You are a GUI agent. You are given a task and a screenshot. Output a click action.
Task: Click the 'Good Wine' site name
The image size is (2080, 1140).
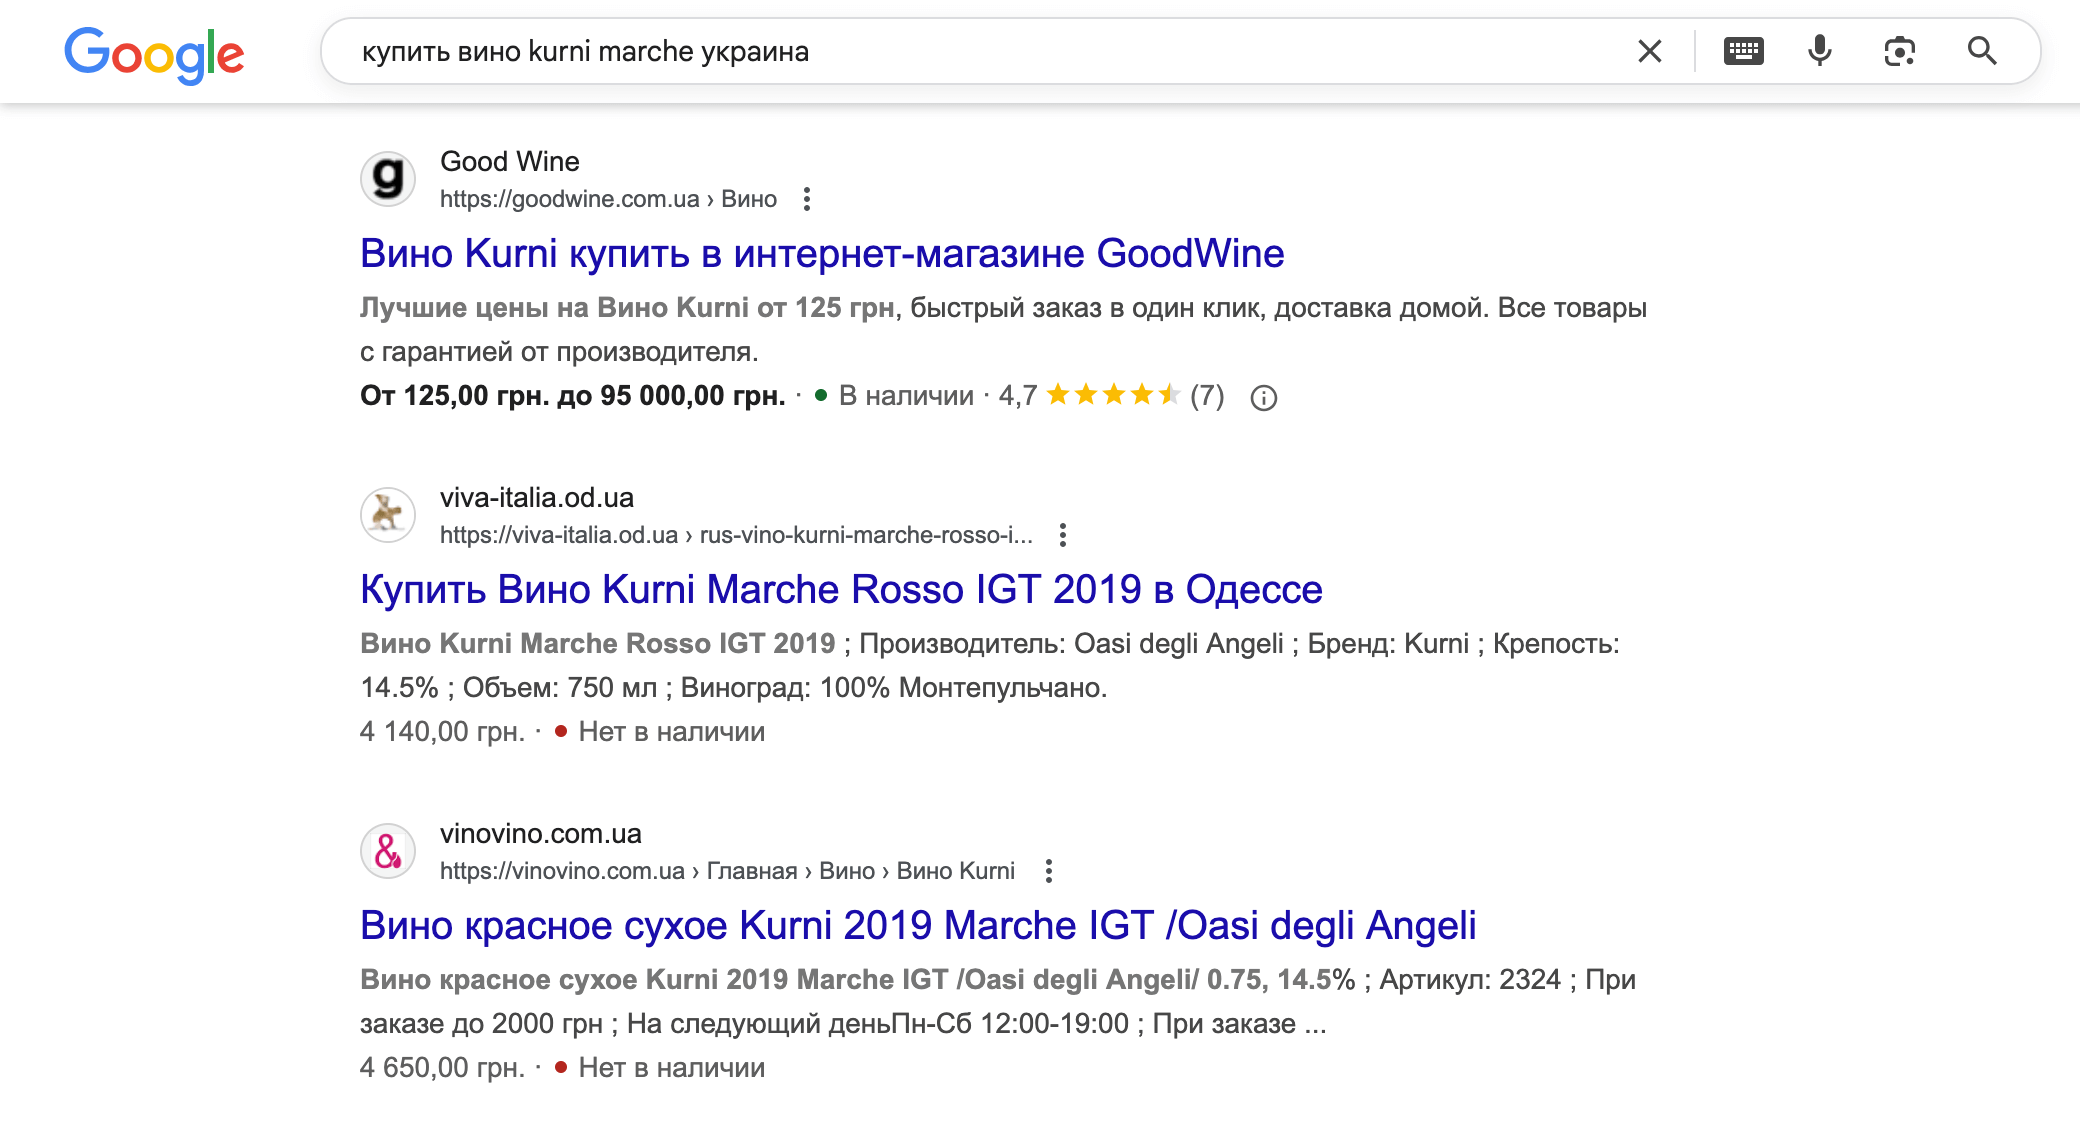[x=510, y=161]
